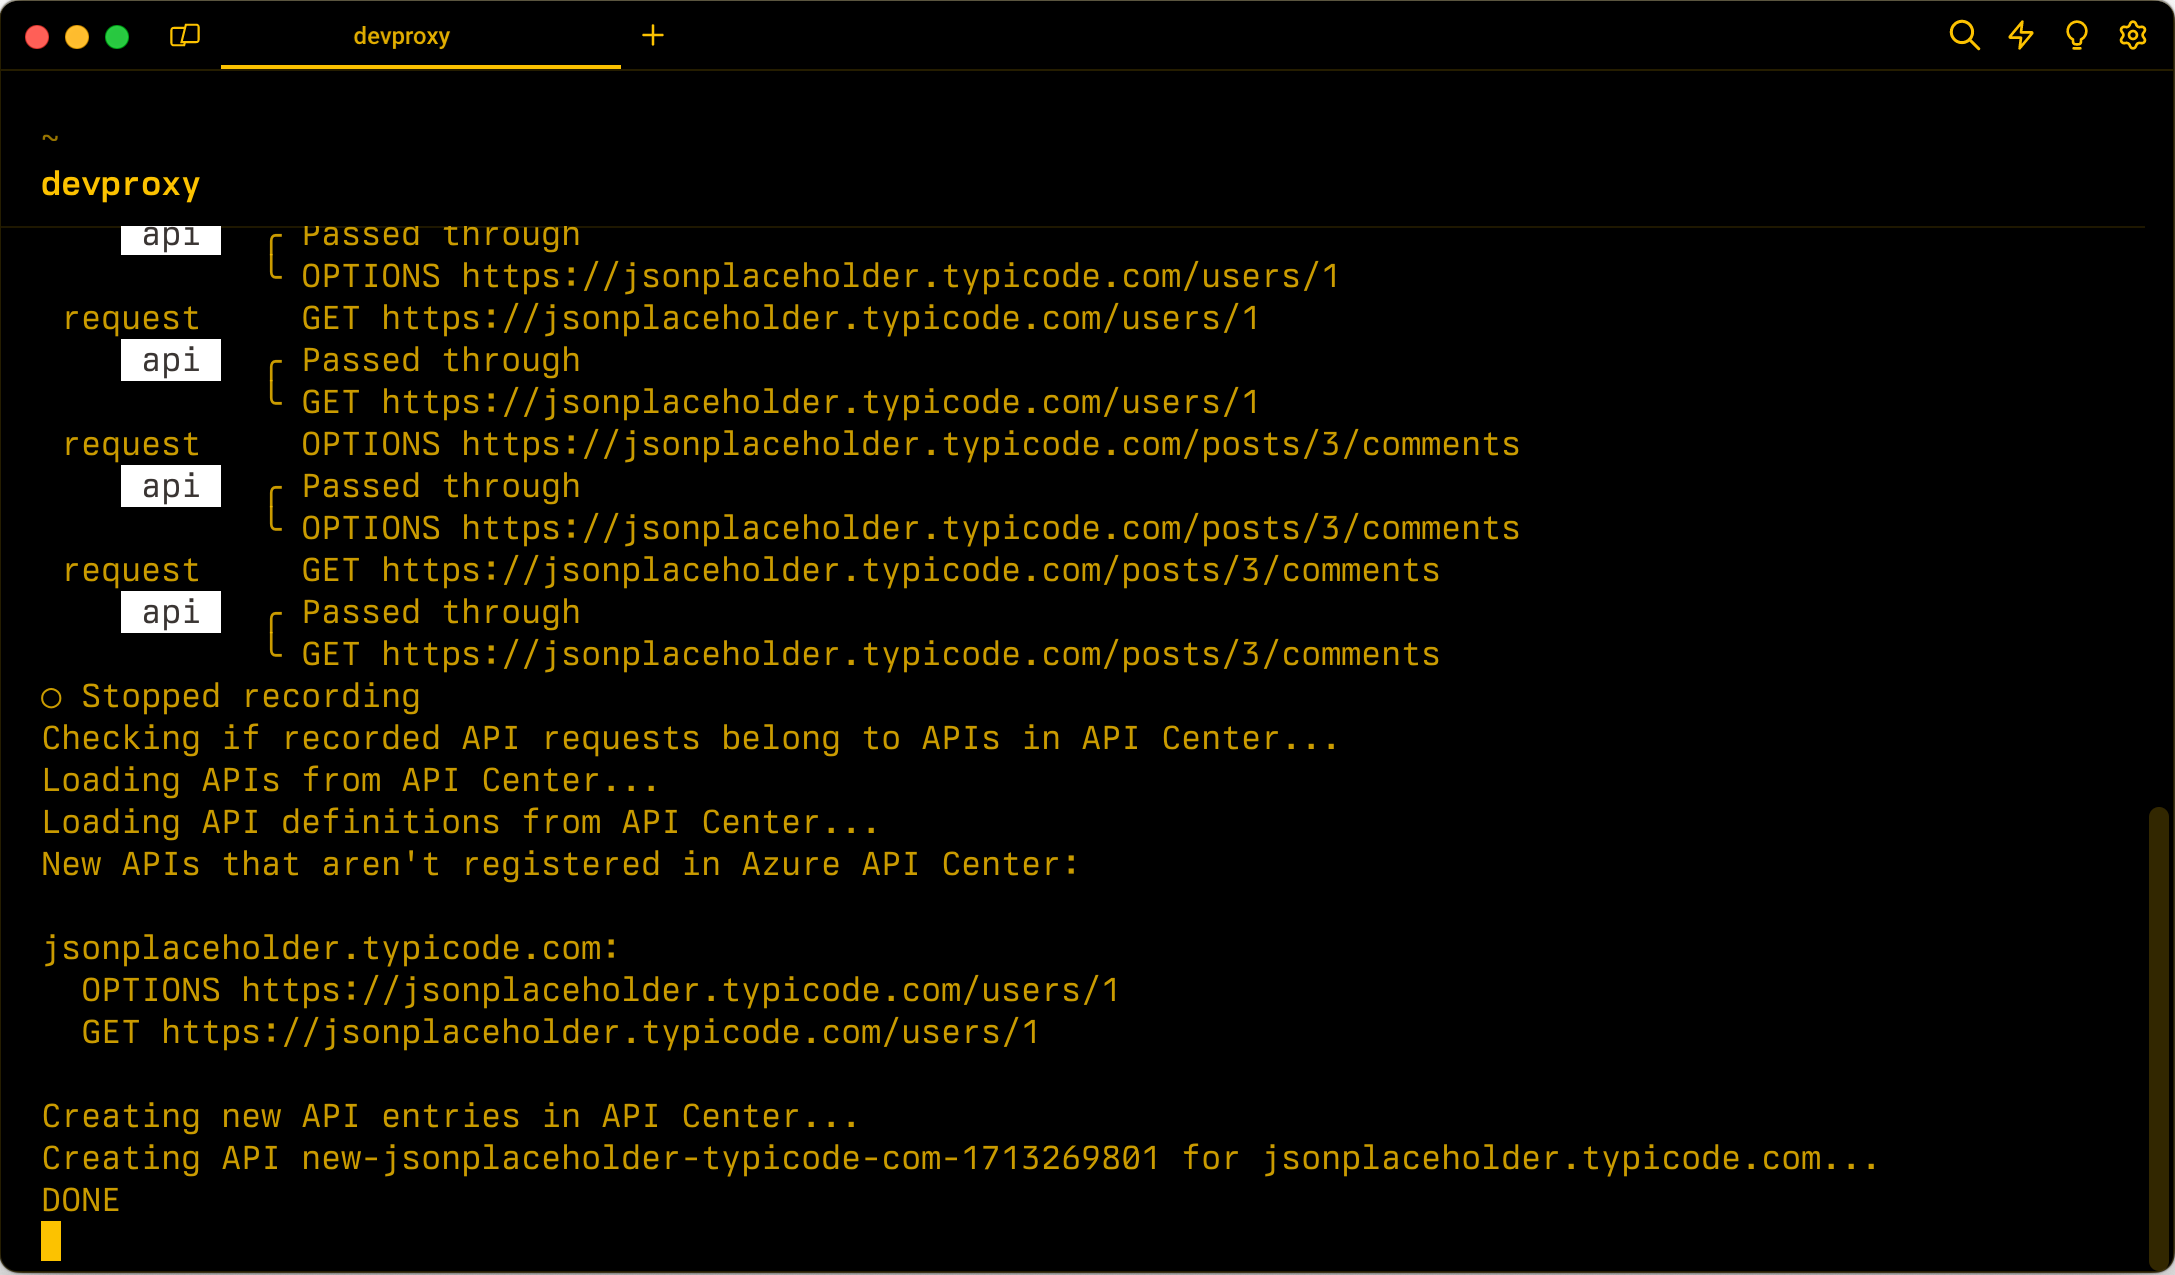Click the lightbulb icon in the title bar

[2077, 36]
